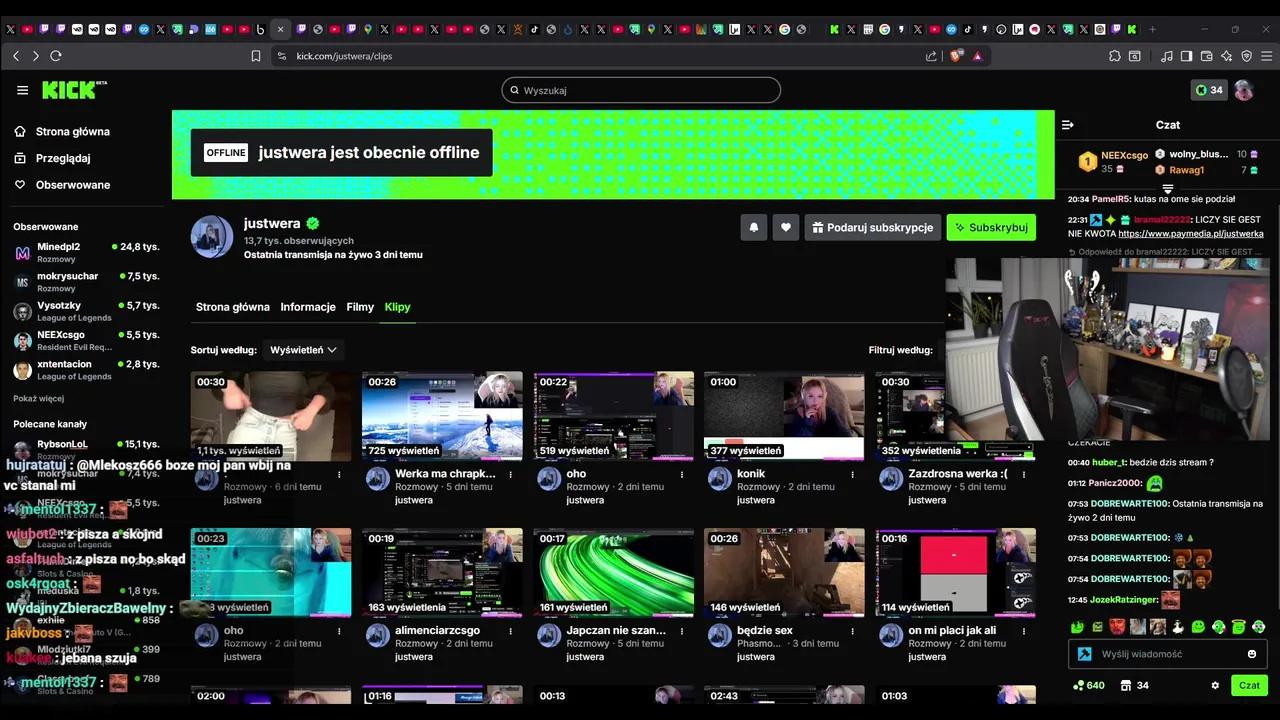Viewport: 1280px width, 720px height.
Task: Open options menu for clip 'będzie sex'
Action: [852, 631]
